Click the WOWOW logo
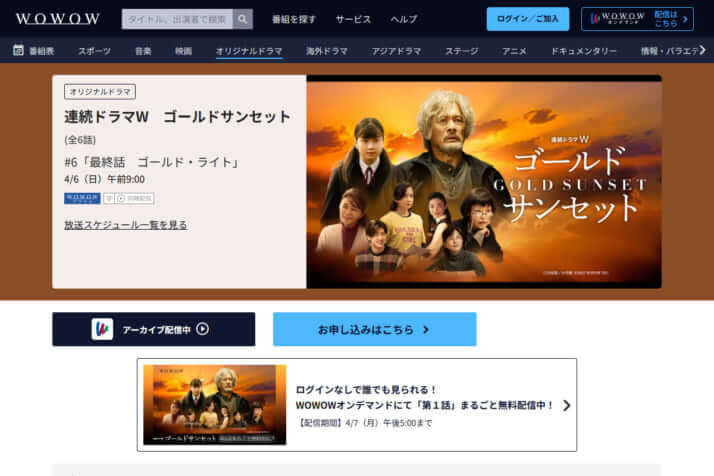This screenshot has height=476, width=714. click(57, 19)
